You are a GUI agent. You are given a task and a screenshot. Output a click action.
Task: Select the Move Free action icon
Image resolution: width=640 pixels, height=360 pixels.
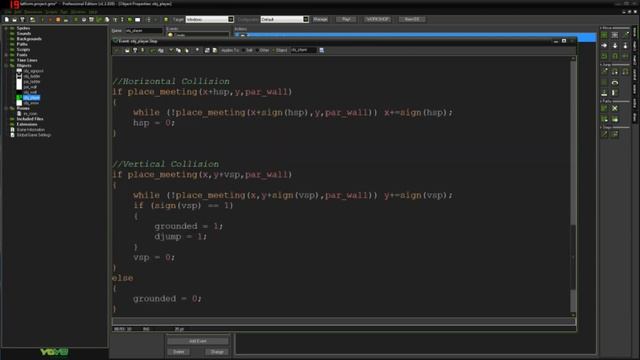pos(615,36)
